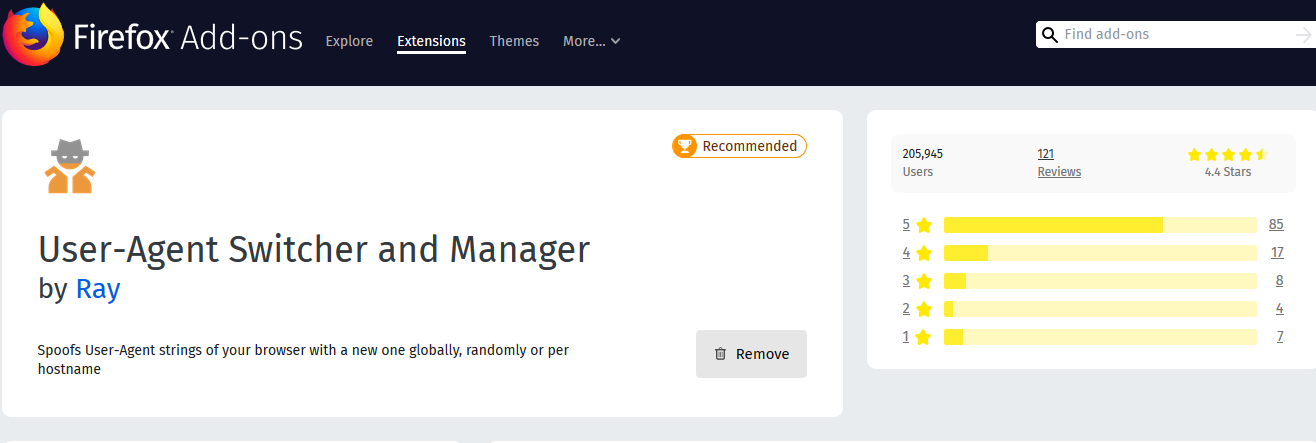Click the 4.4 Stars text
This screenshot has width=1316, height=443.
tap(1228, 172)
